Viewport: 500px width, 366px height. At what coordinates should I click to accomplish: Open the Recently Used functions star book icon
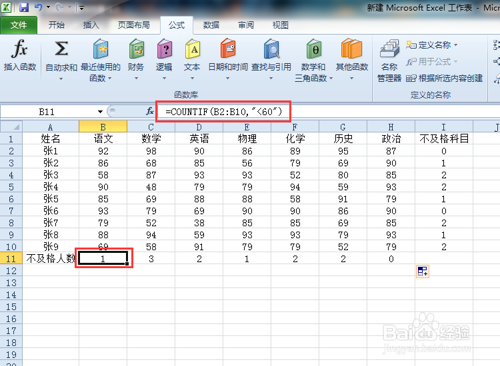tap(100, 49)
